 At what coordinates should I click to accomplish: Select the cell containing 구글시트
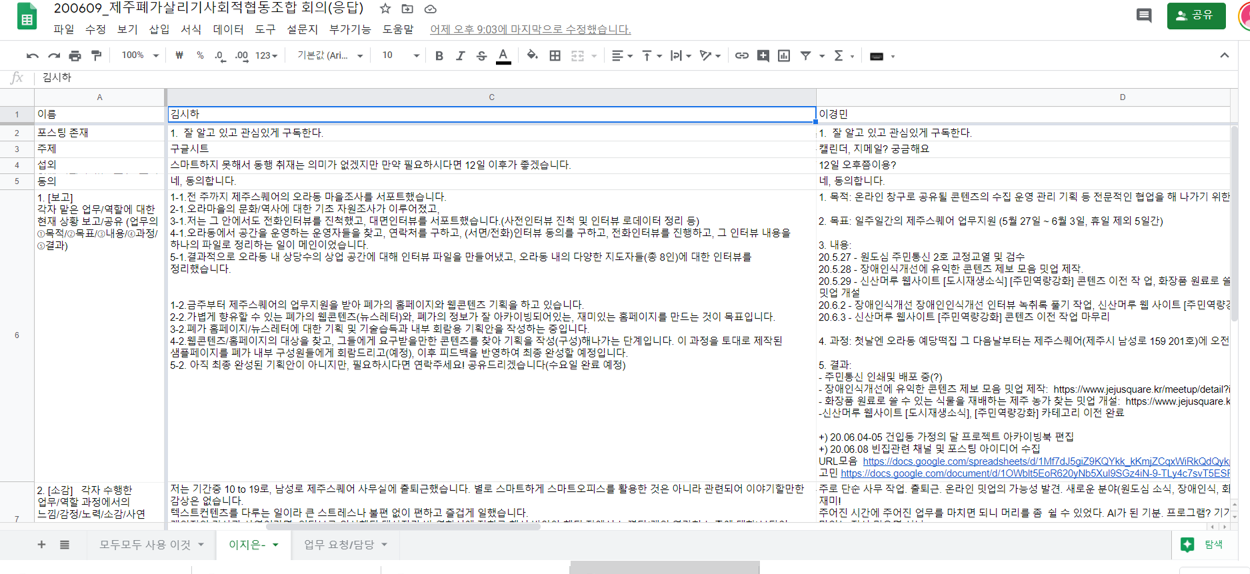pos(491,149)
